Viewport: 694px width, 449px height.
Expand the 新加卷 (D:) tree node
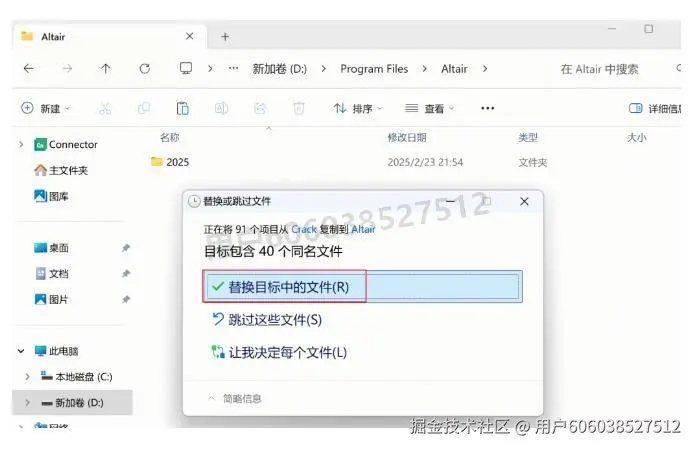point(27,403)
